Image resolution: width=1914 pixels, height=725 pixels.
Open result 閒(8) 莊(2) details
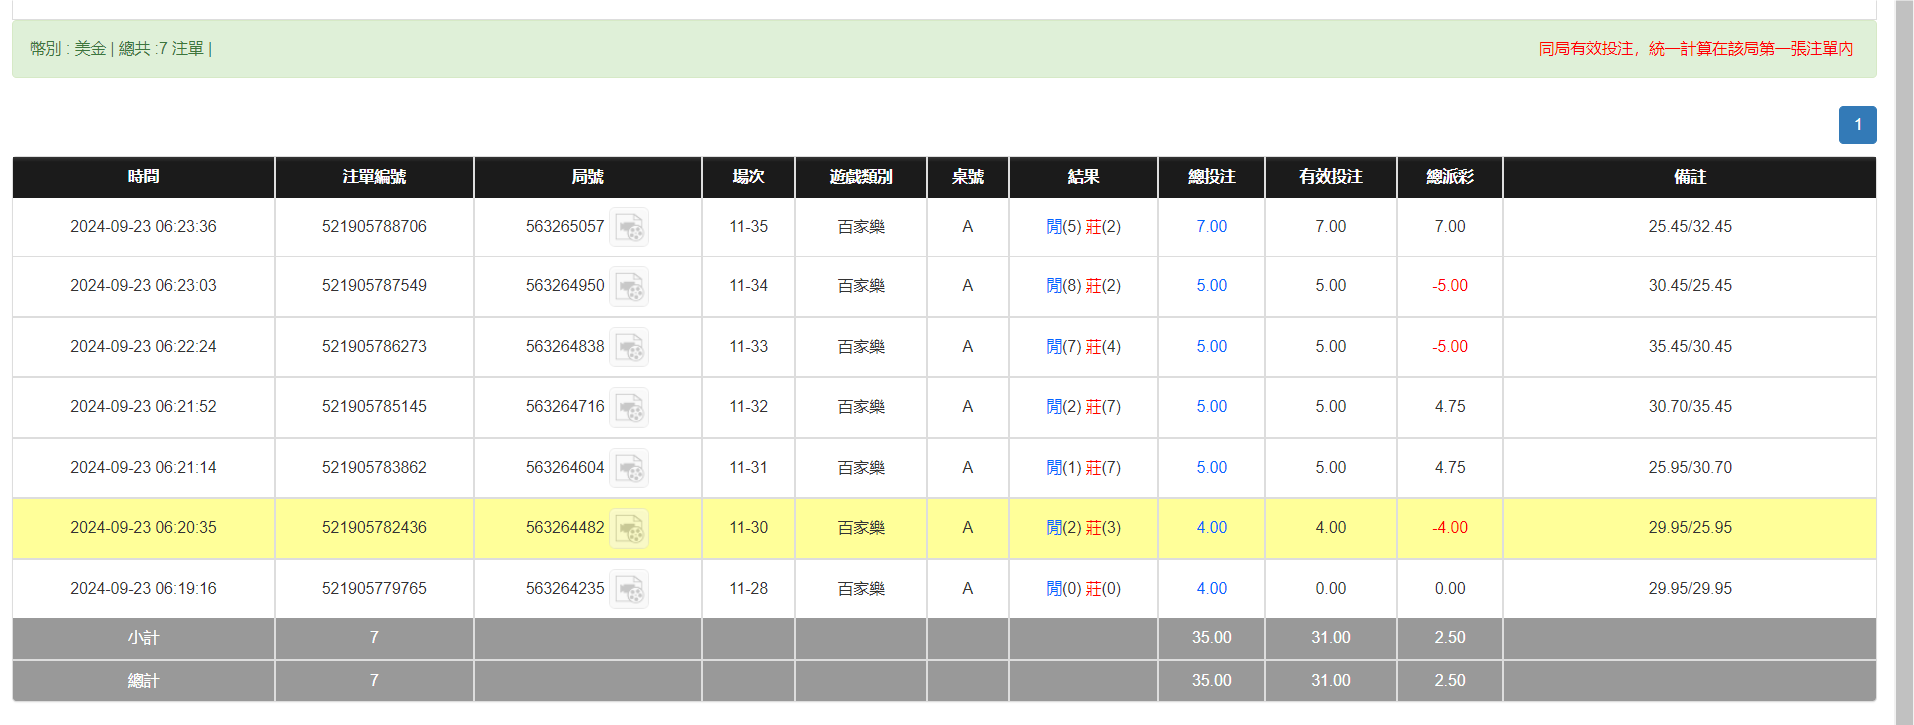coord(1083,286)
